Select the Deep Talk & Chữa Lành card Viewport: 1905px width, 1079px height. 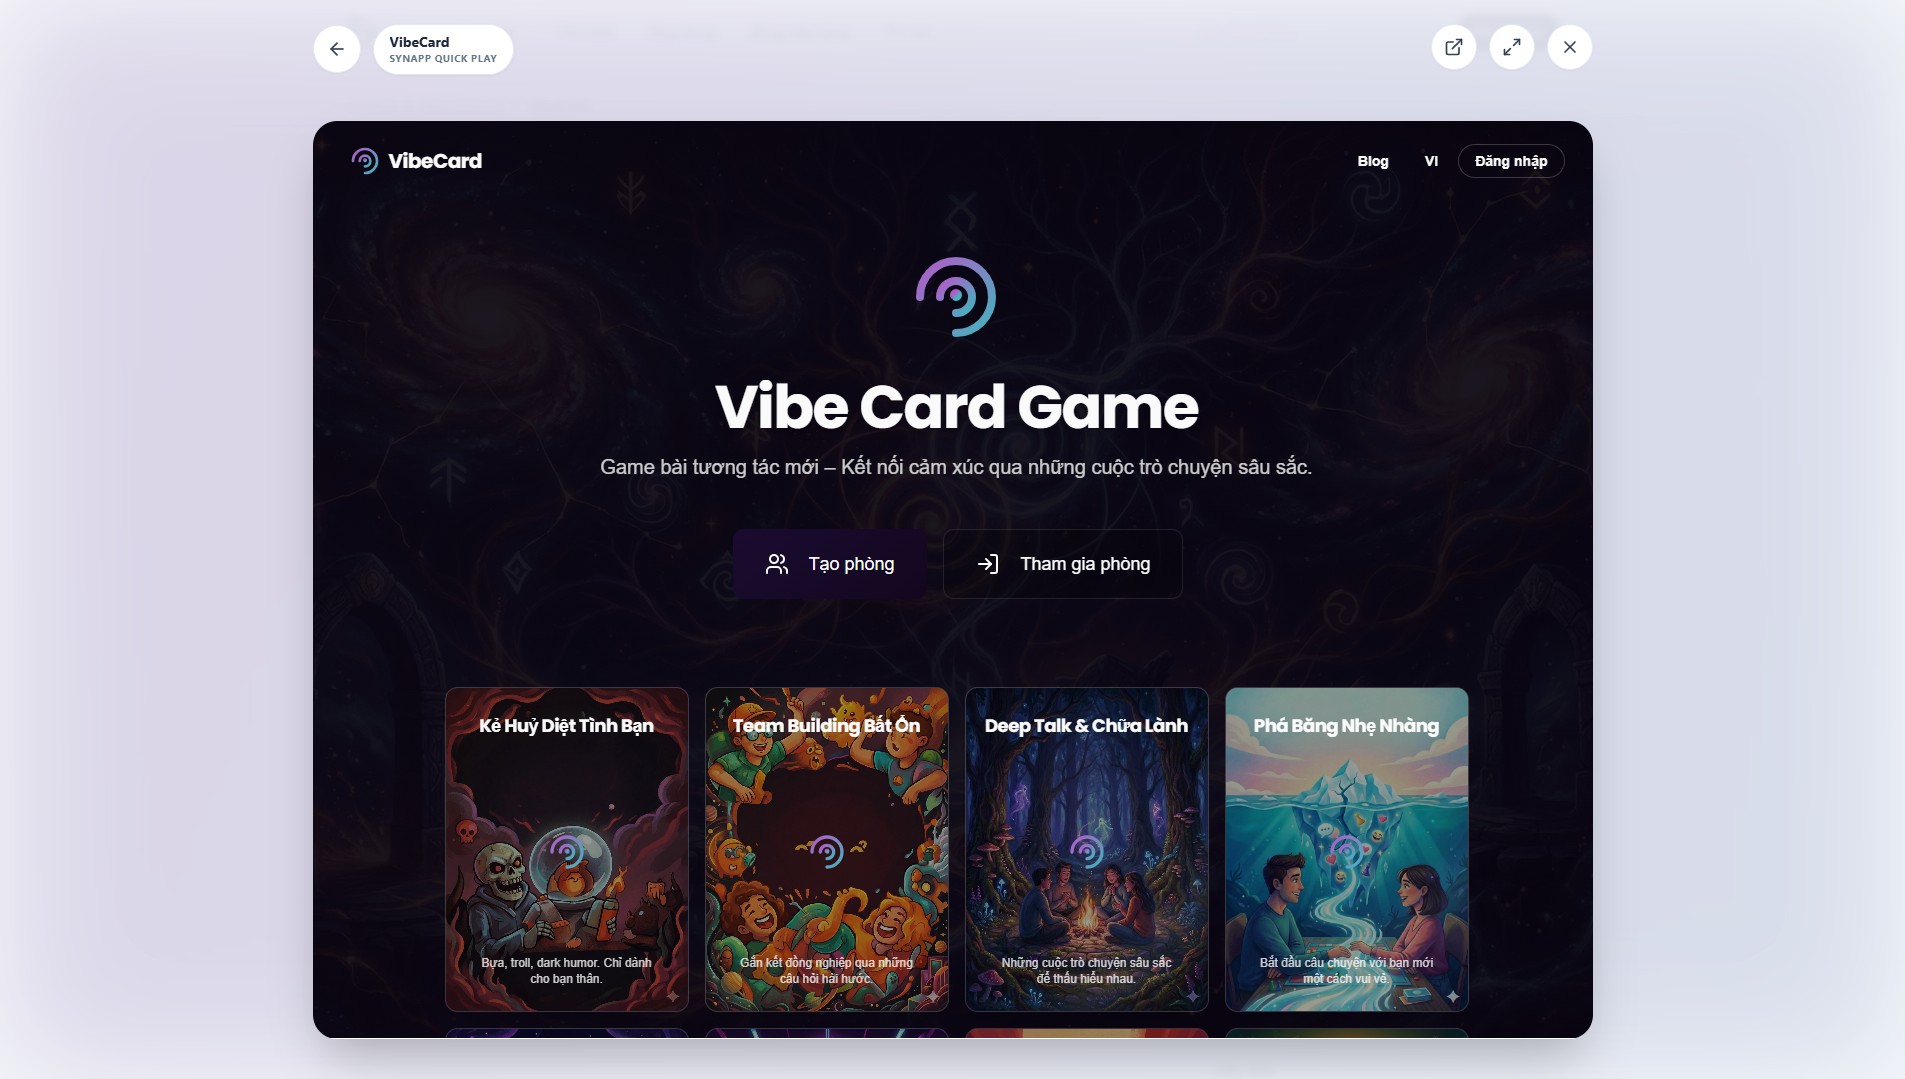(1087, 849)
